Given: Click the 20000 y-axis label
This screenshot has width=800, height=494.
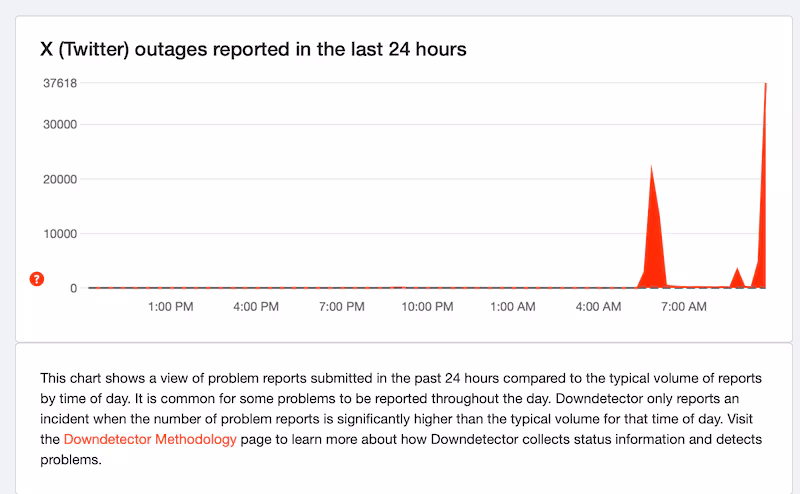Looking at the screenshot, I should click(x=60, y=180).
